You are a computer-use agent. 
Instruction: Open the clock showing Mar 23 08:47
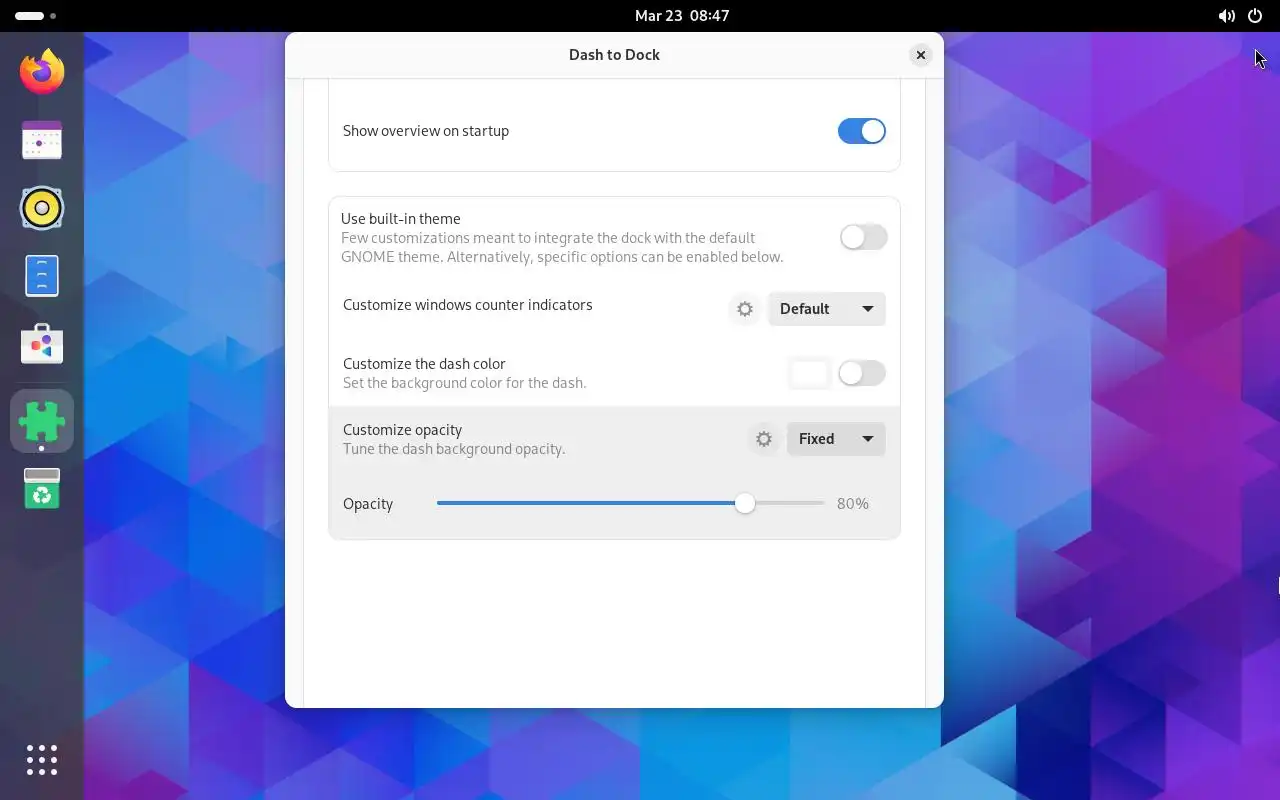point(682,16)
